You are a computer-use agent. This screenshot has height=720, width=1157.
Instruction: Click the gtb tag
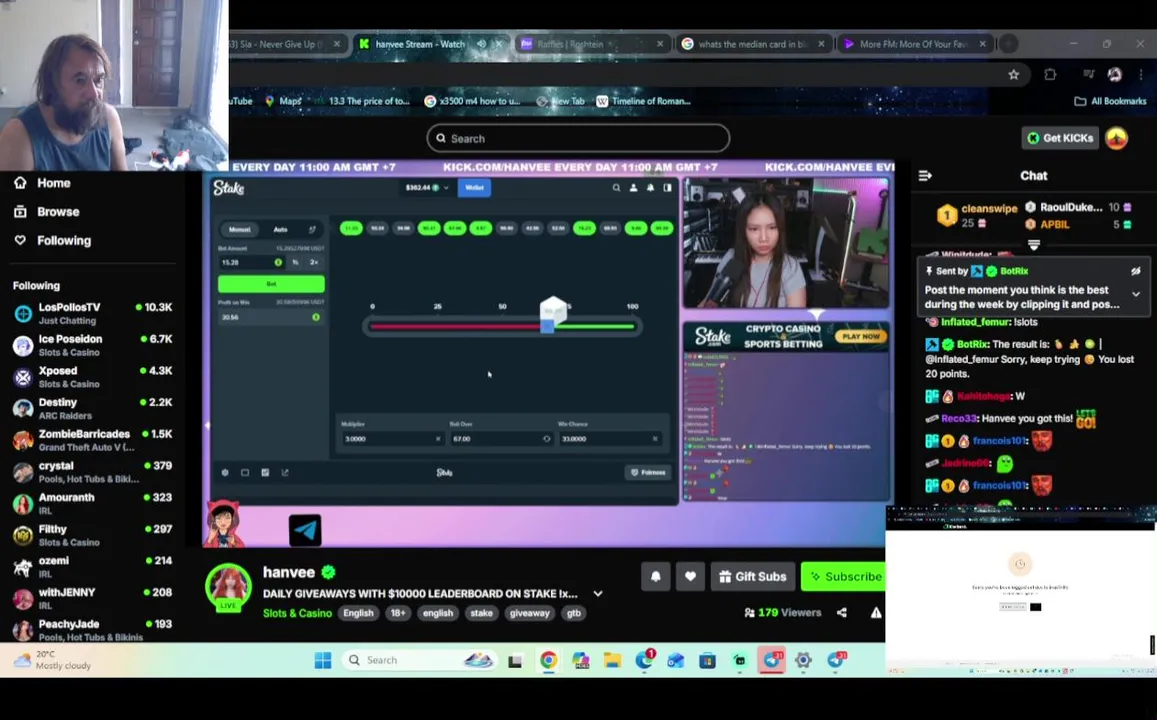pos(573,613)
